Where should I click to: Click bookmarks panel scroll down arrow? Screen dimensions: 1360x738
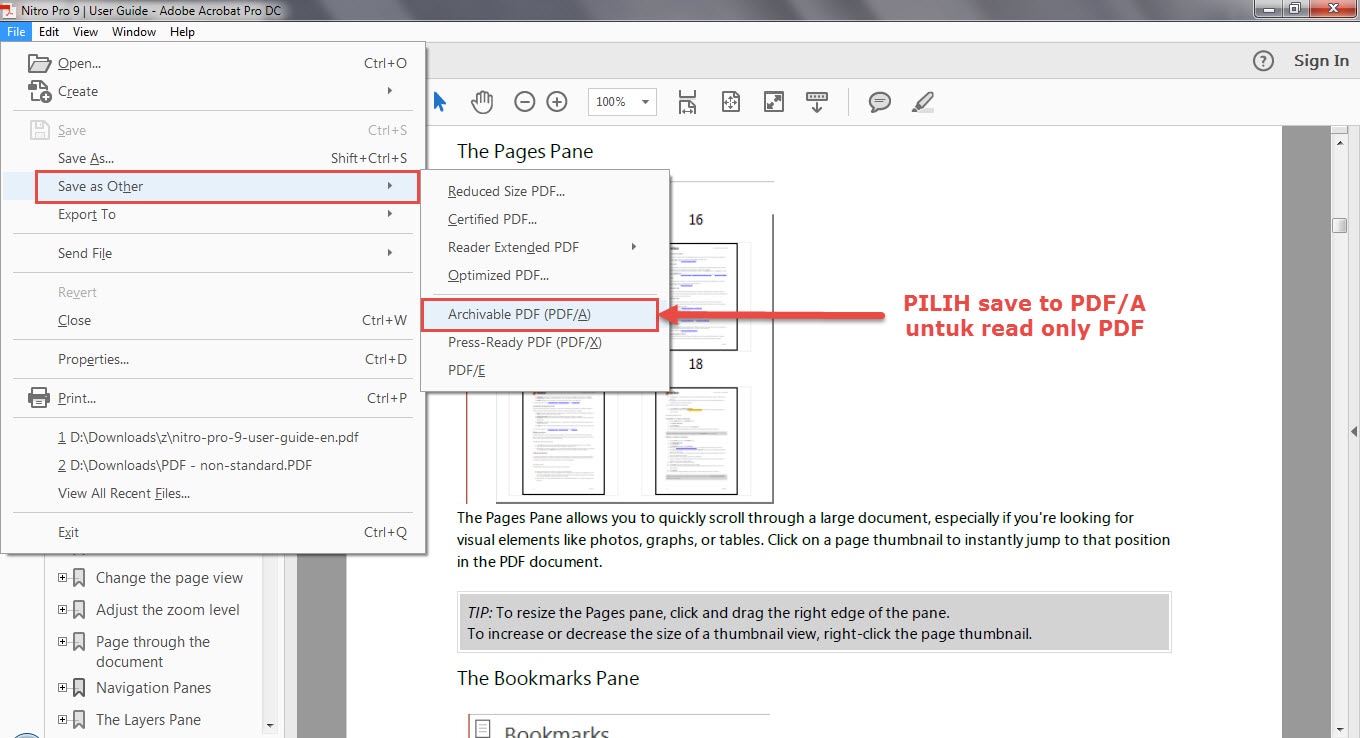(269, 725)
